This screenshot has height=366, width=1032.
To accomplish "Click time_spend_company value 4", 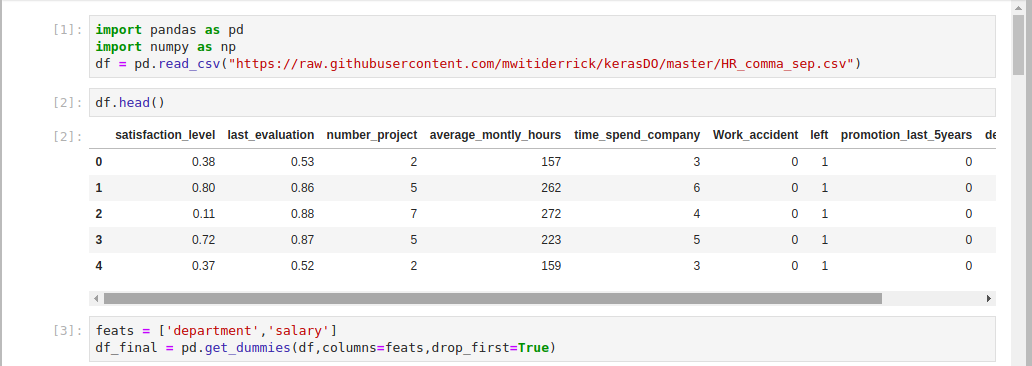I will pos(696,214).
